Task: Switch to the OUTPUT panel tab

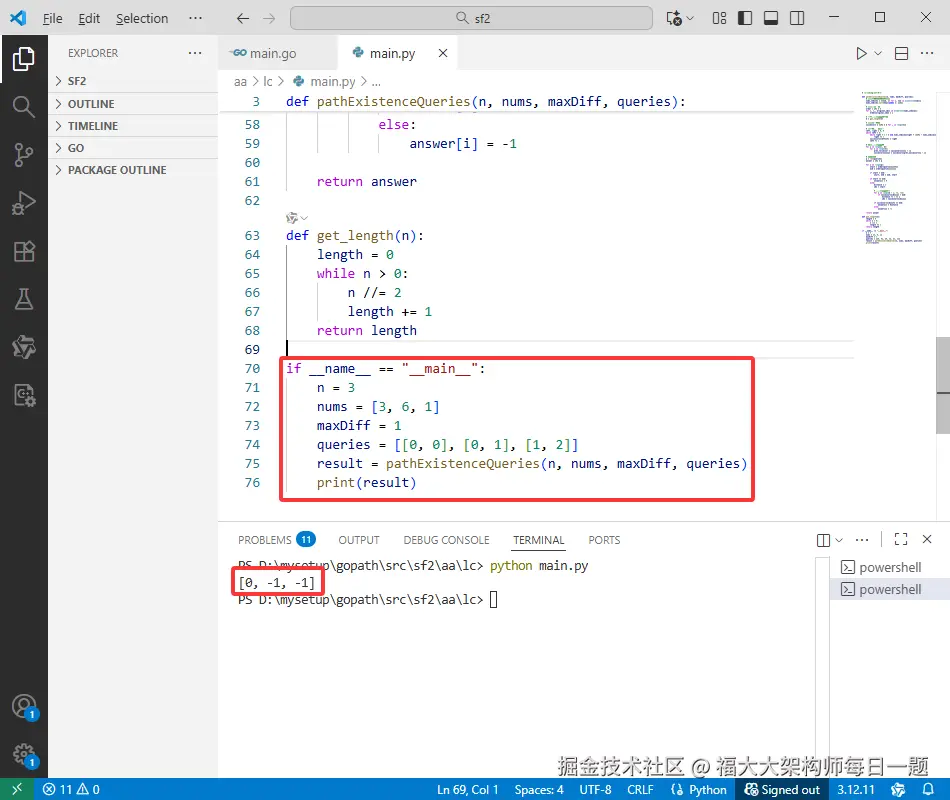Action: pos(359,539)
